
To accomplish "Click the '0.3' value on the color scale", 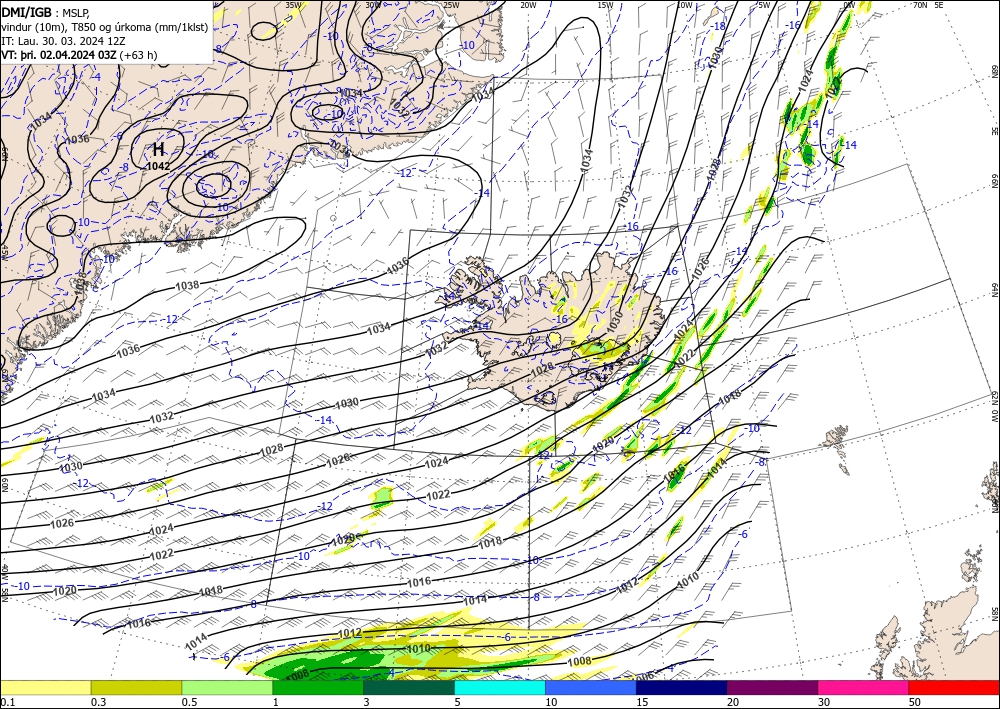I will coord(98,702).
